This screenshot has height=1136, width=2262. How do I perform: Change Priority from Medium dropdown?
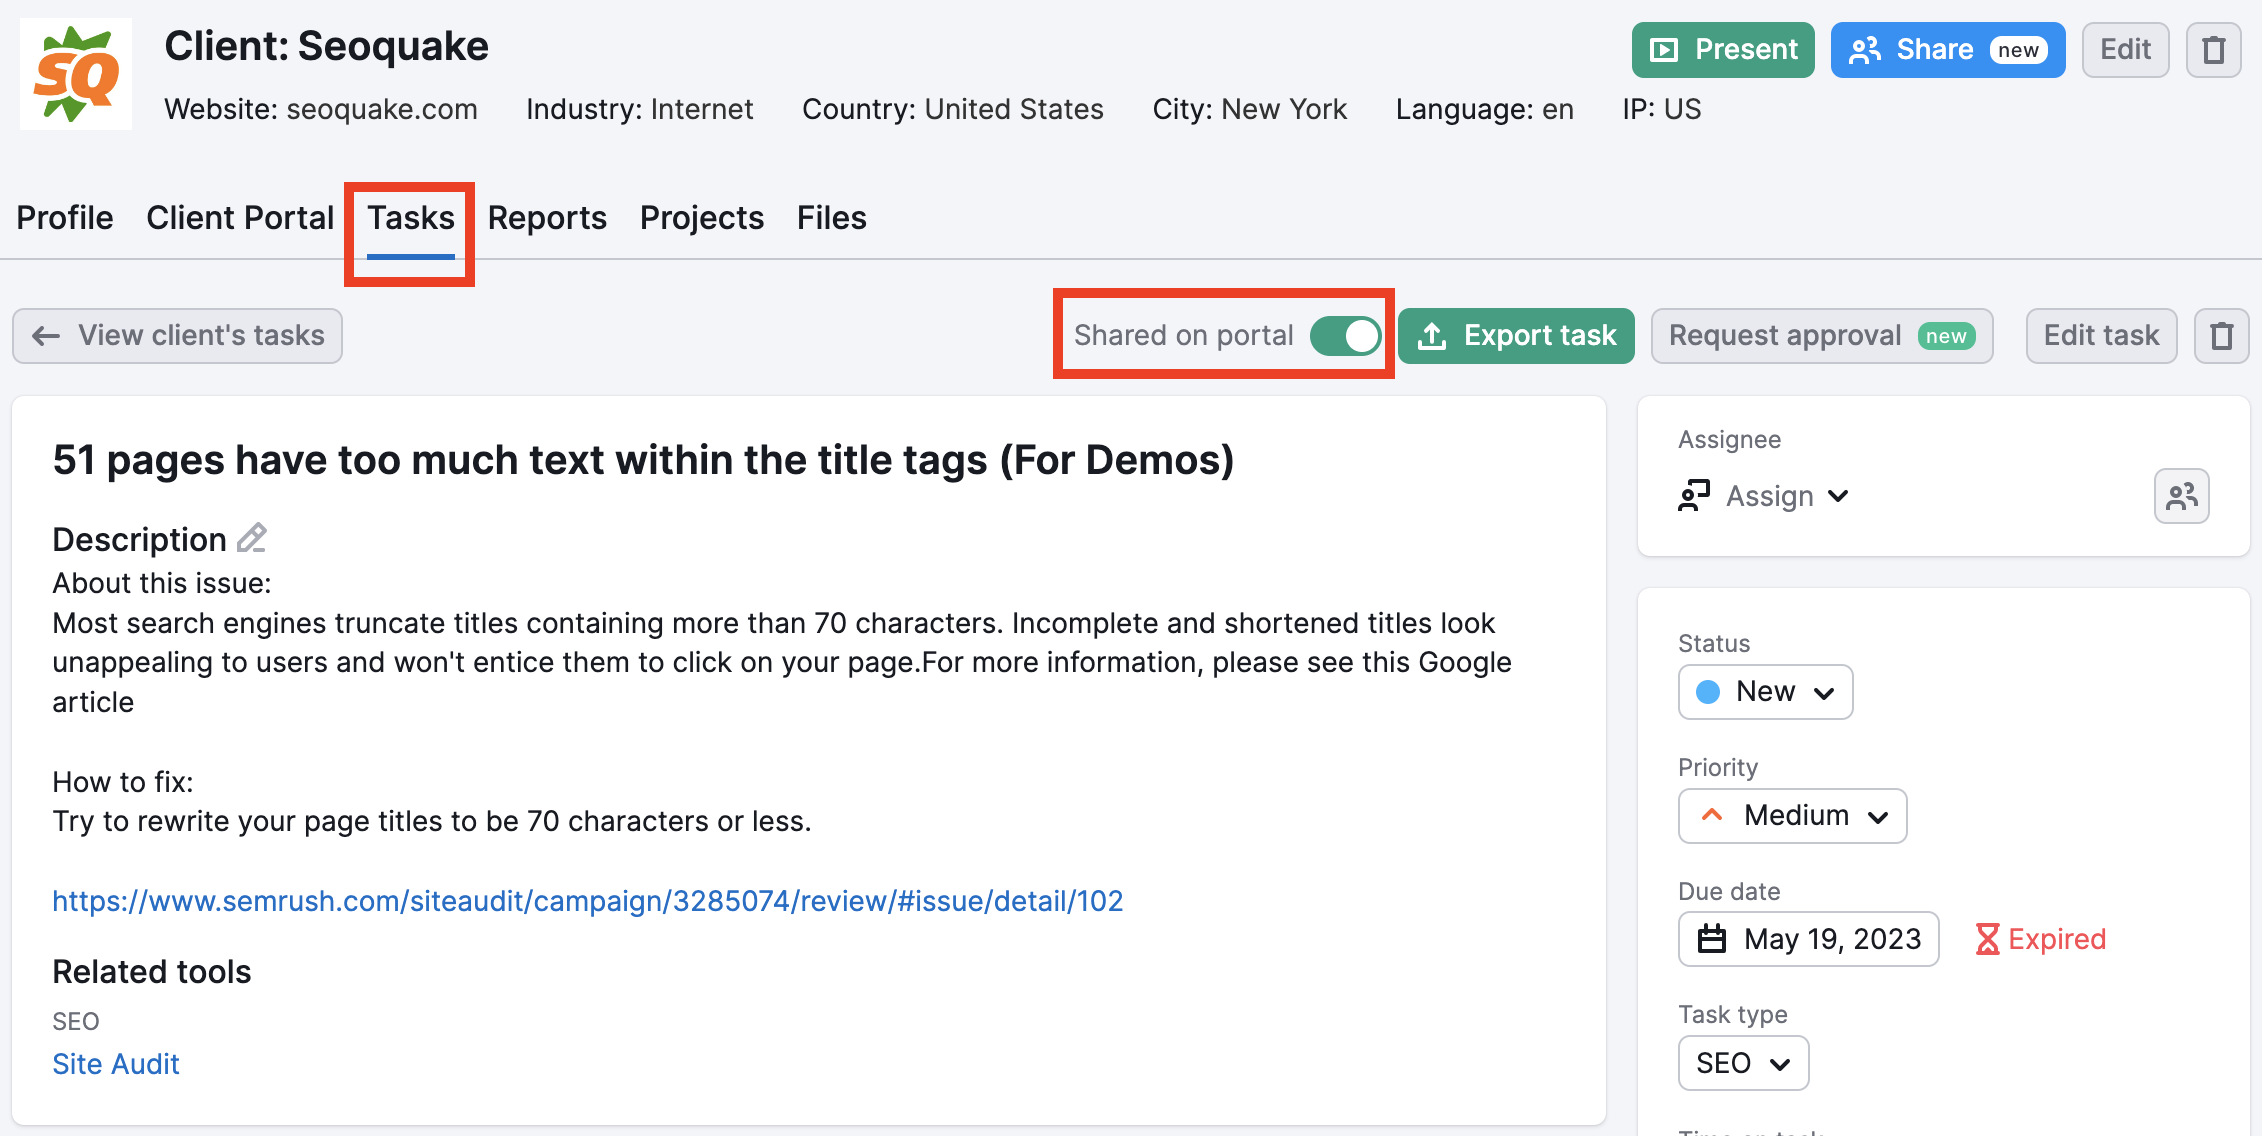point(1792,816)
